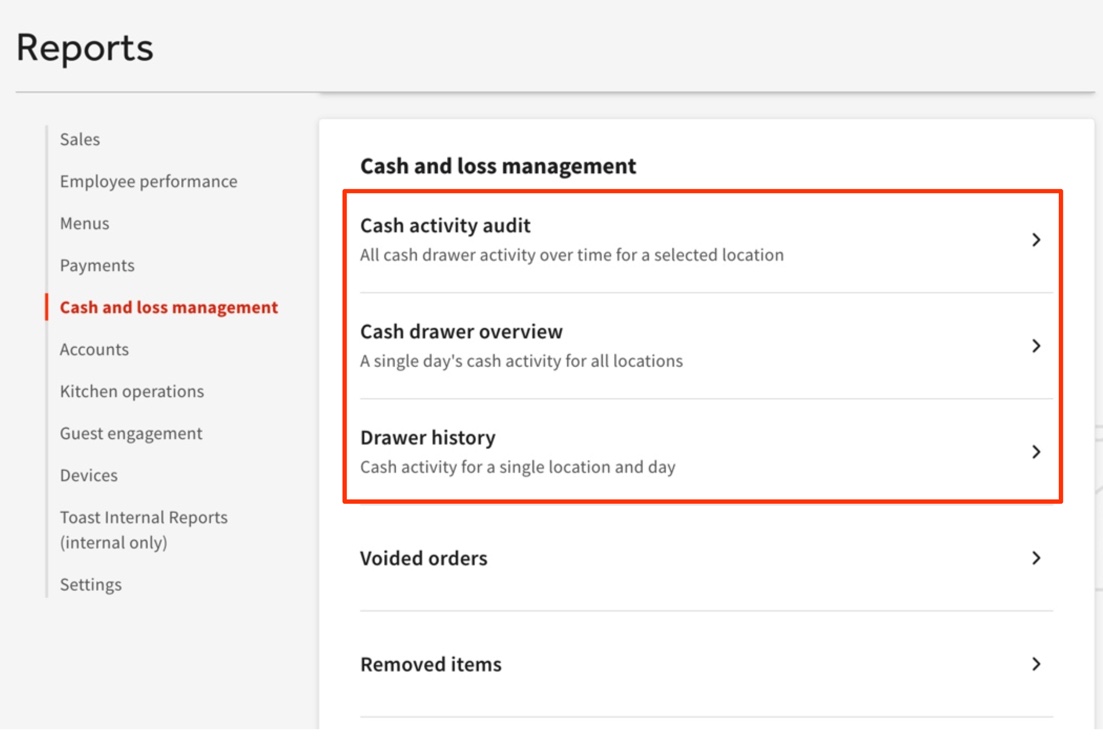Expand the Removed items chevron
The width and height of the screenshot is (1103, 738).
click(x=1037, y=664)
